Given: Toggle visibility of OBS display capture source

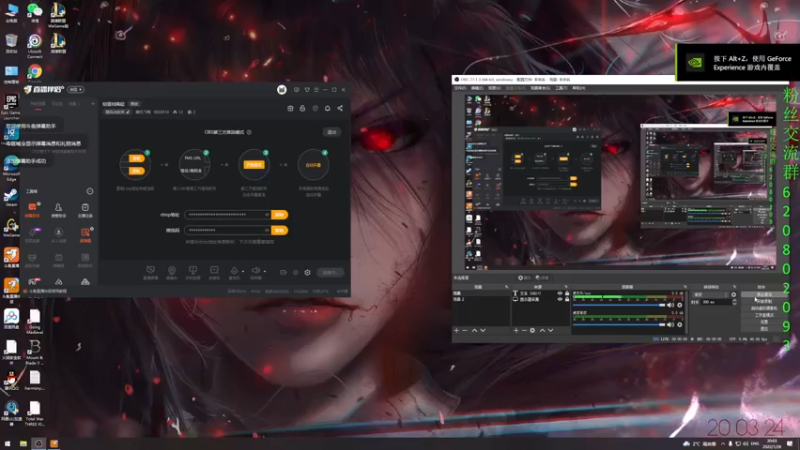Looking at the screenshot, I should (560, 299).
